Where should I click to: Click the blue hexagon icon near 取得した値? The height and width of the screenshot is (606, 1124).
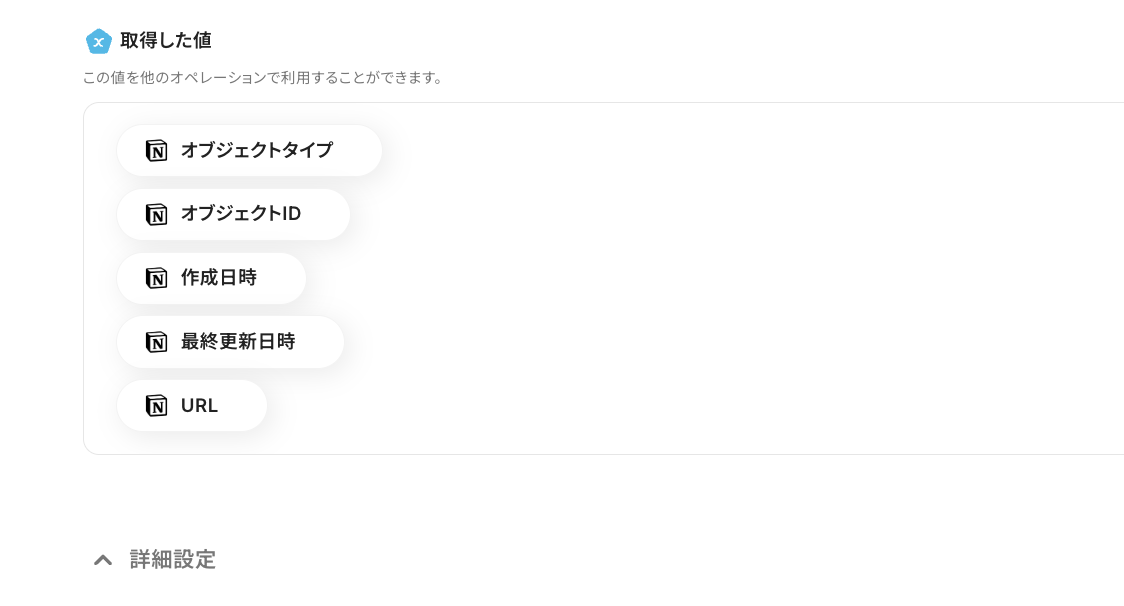pos(99,41)
